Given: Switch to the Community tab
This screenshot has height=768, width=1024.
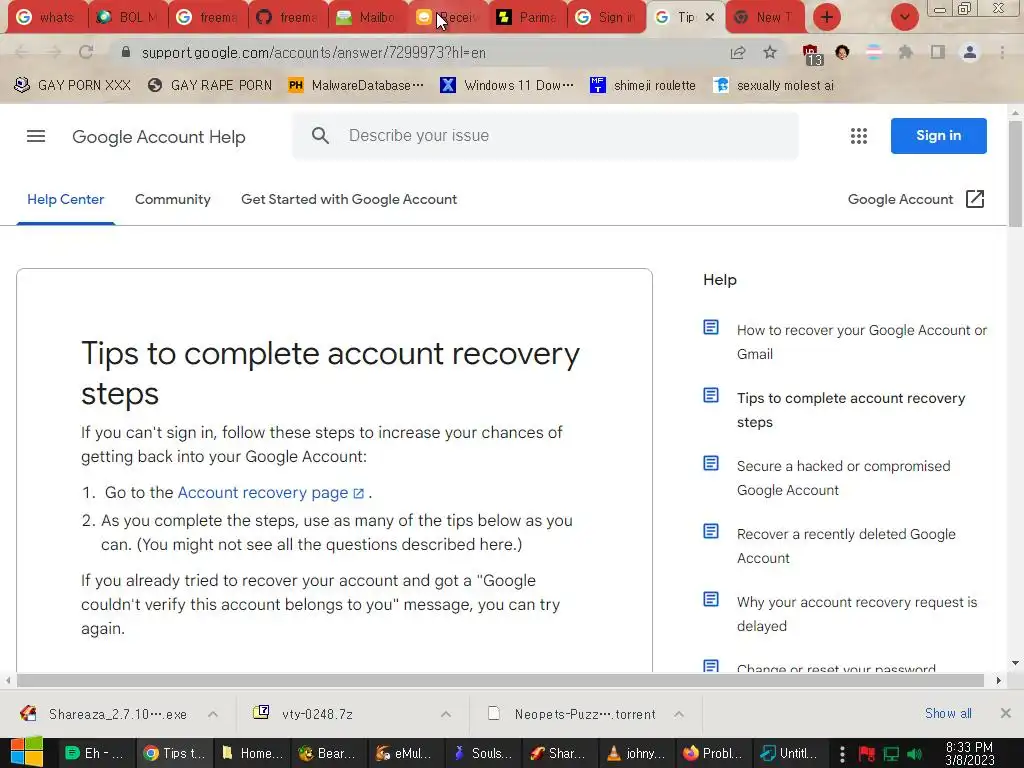Looking at the screenshot, I should tap(172, 199).
